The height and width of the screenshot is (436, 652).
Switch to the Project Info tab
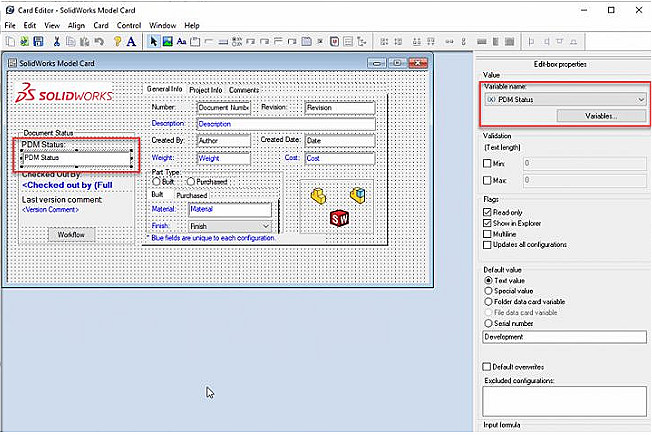205,90
